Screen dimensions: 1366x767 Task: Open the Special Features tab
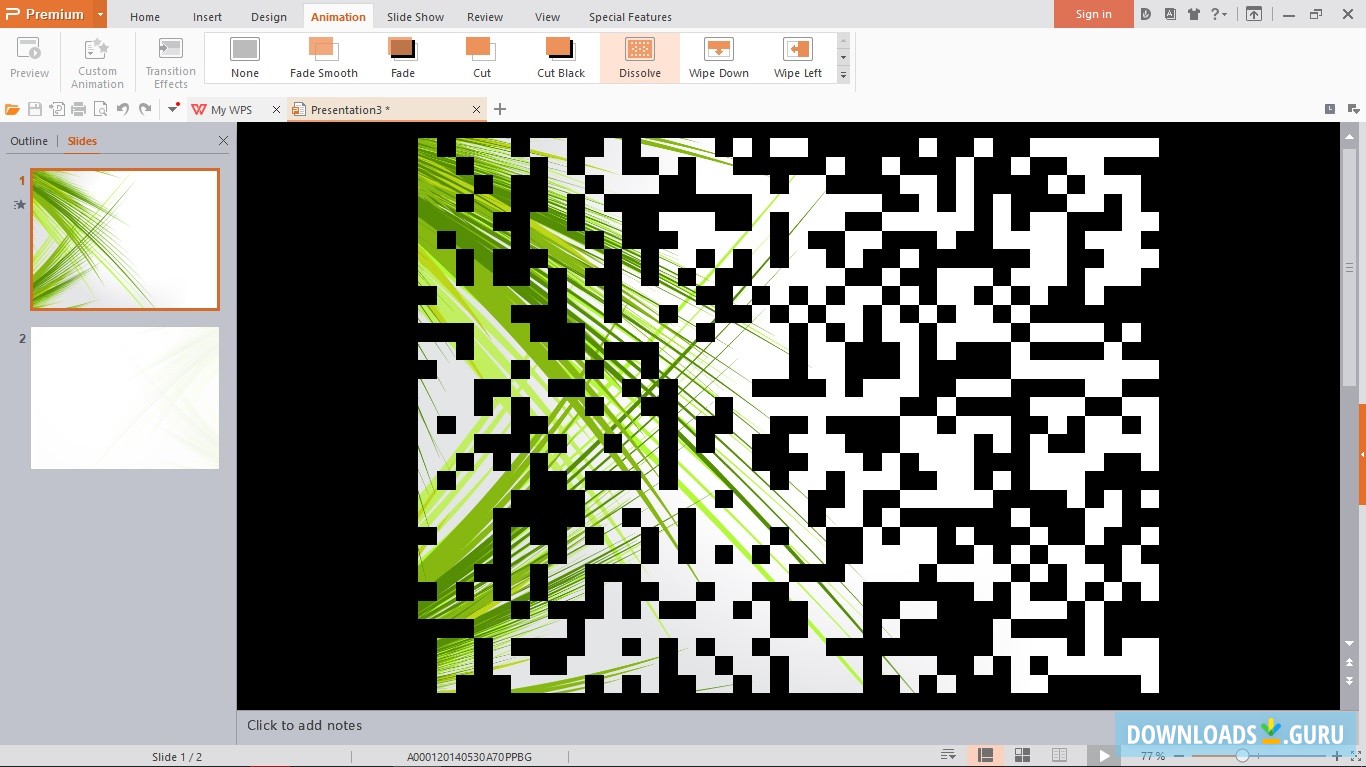coord(630,16)
